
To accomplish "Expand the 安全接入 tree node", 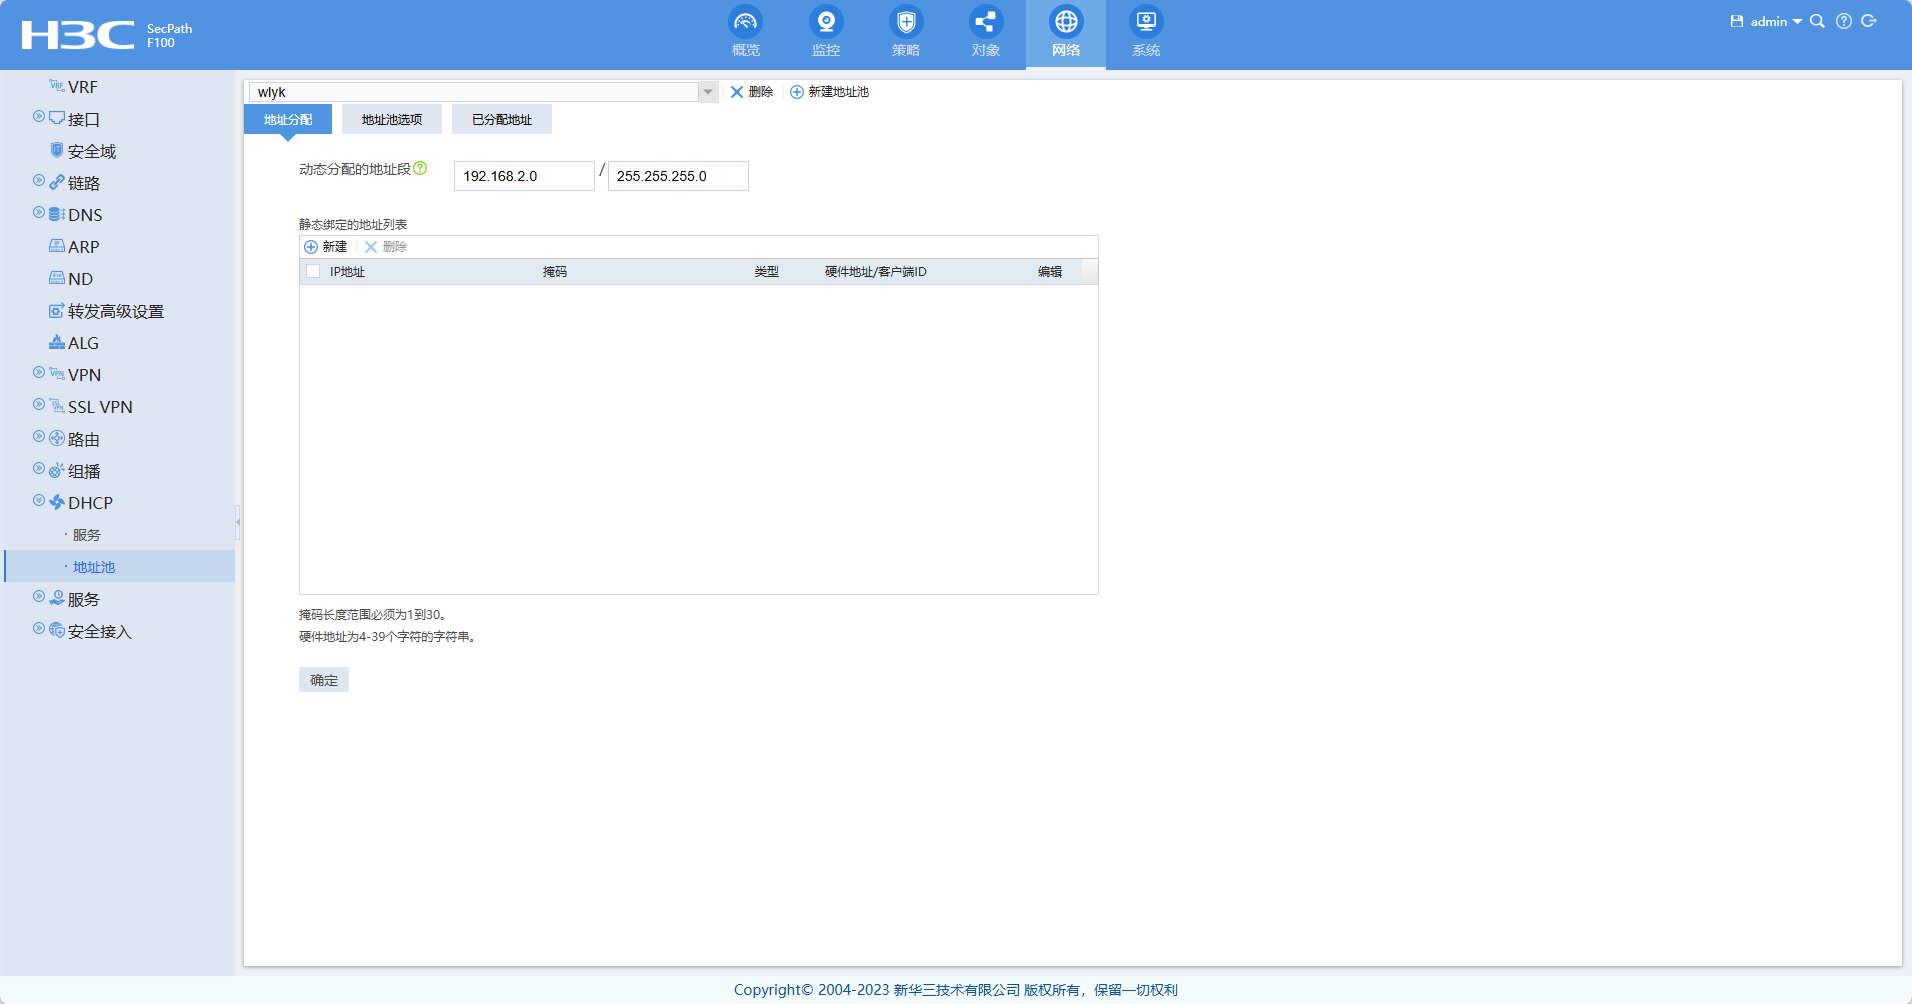I will pyautogui.click(x=39, y=629).
